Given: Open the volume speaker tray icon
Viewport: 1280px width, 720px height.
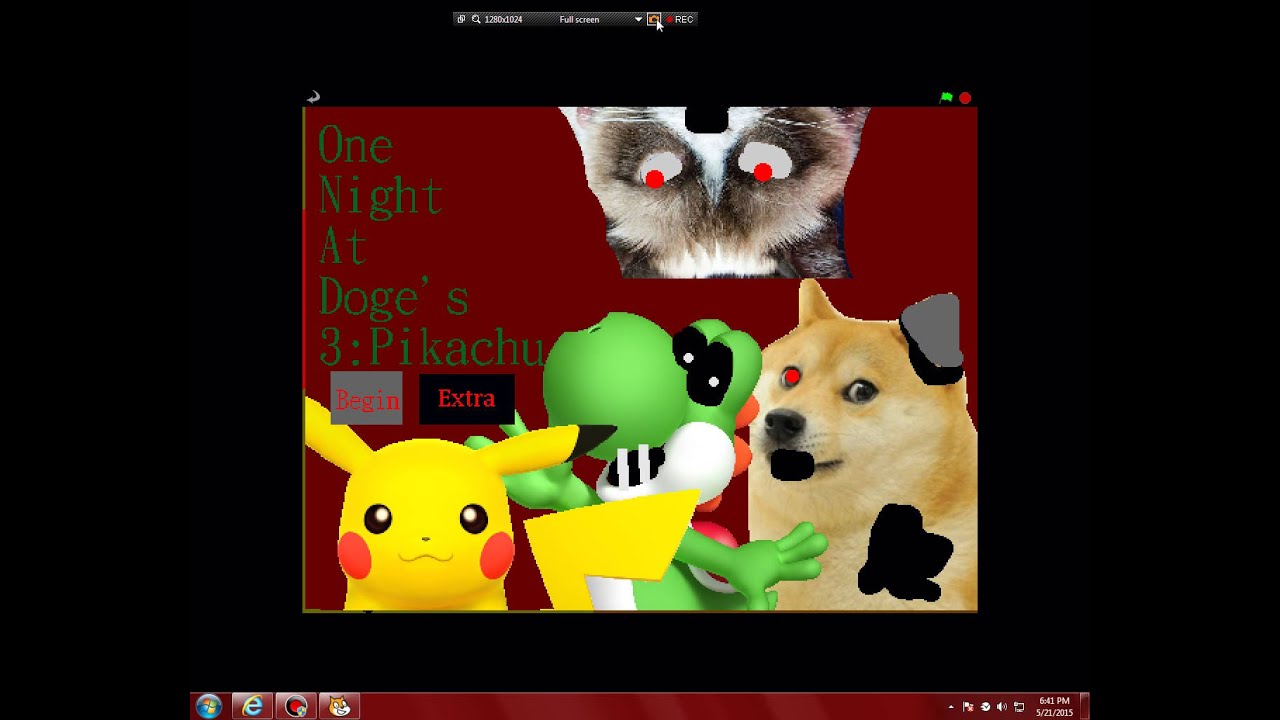Looking at the screenshot, I should tap(1002, 707).
